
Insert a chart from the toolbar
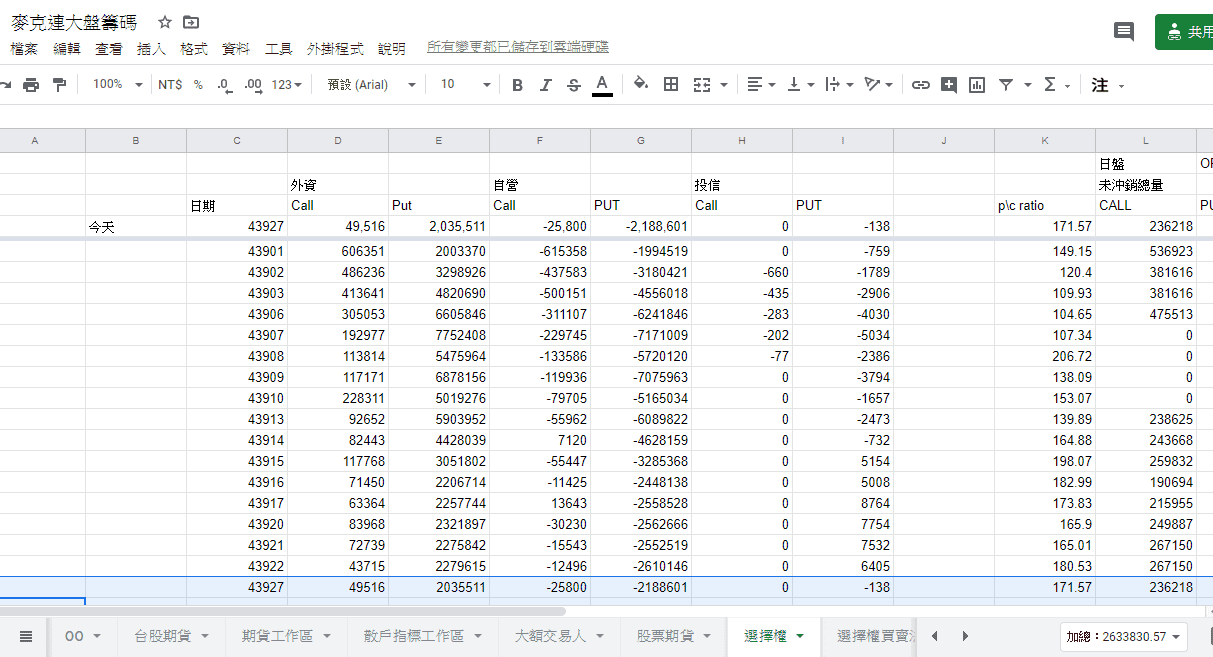[977, 85]
